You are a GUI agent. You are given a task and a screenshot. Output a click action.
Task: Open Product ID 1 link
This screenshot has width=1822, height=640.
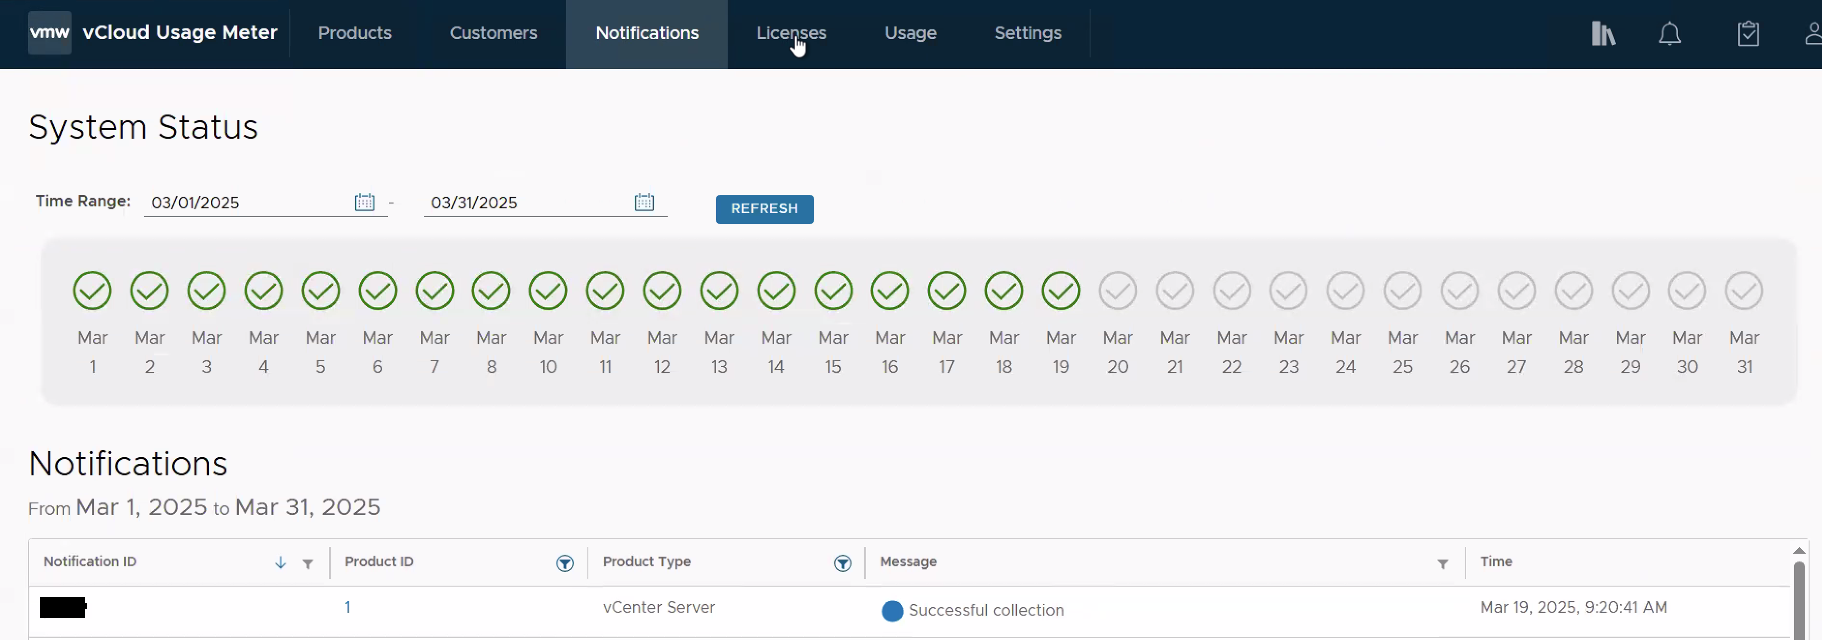(347, 607)
